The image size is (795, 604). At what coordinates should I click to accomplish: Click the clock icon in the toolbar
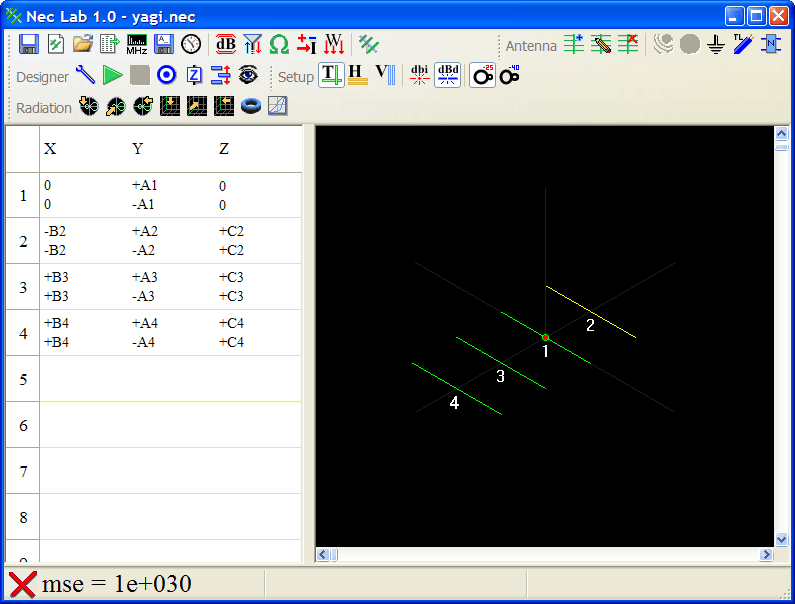point(191,45)
